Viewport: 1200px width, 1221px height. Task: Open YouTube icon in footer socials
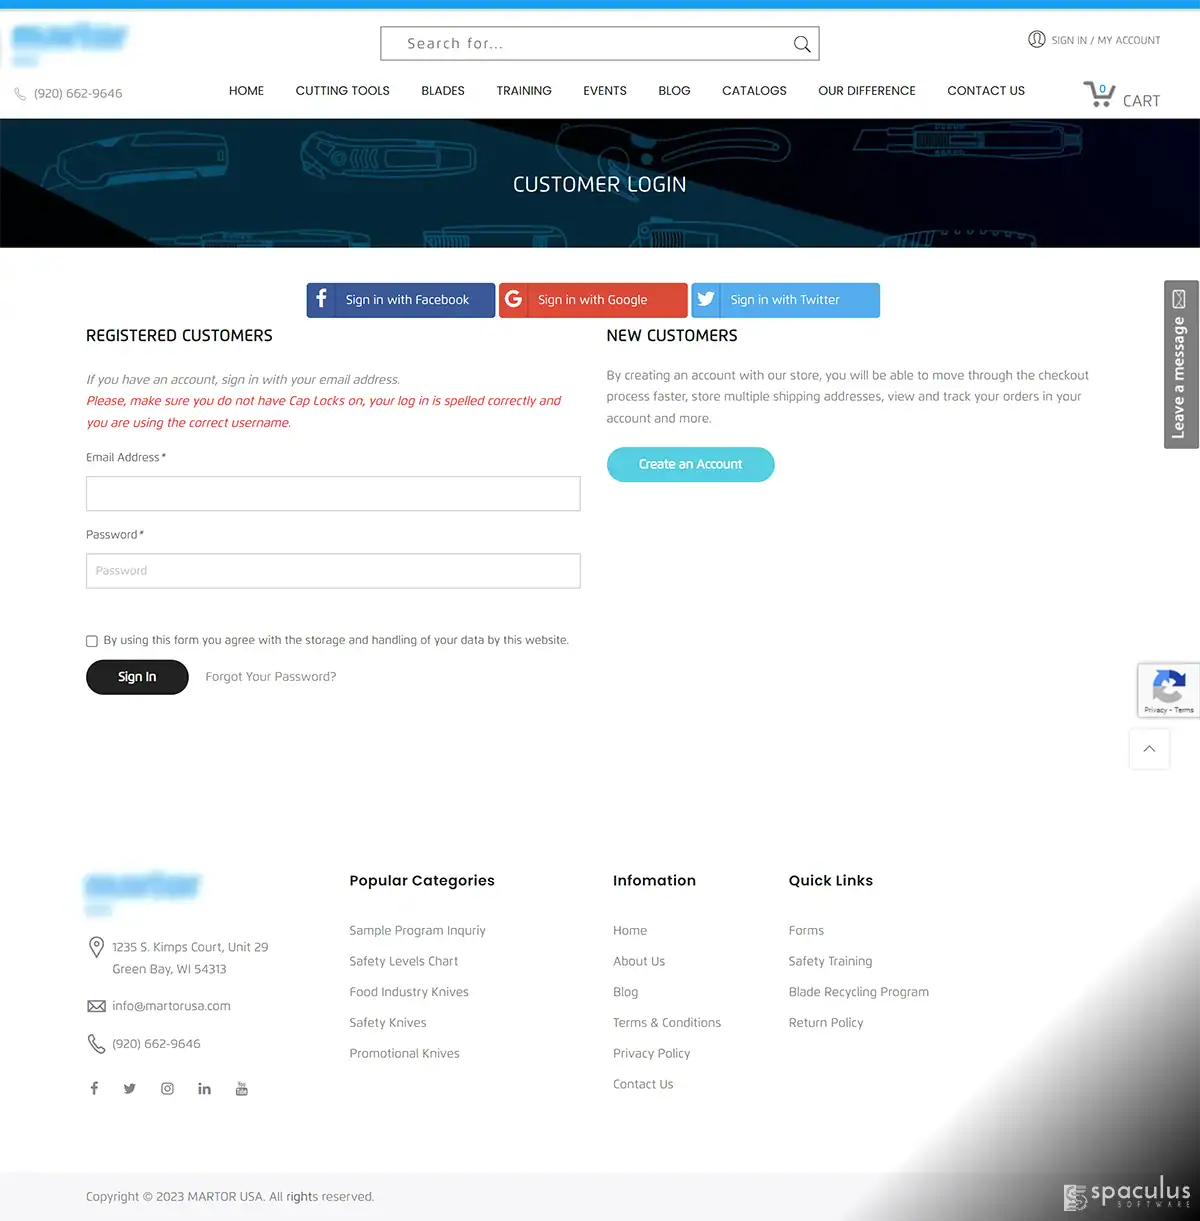pyautogui.click(x=241, y=1088)
